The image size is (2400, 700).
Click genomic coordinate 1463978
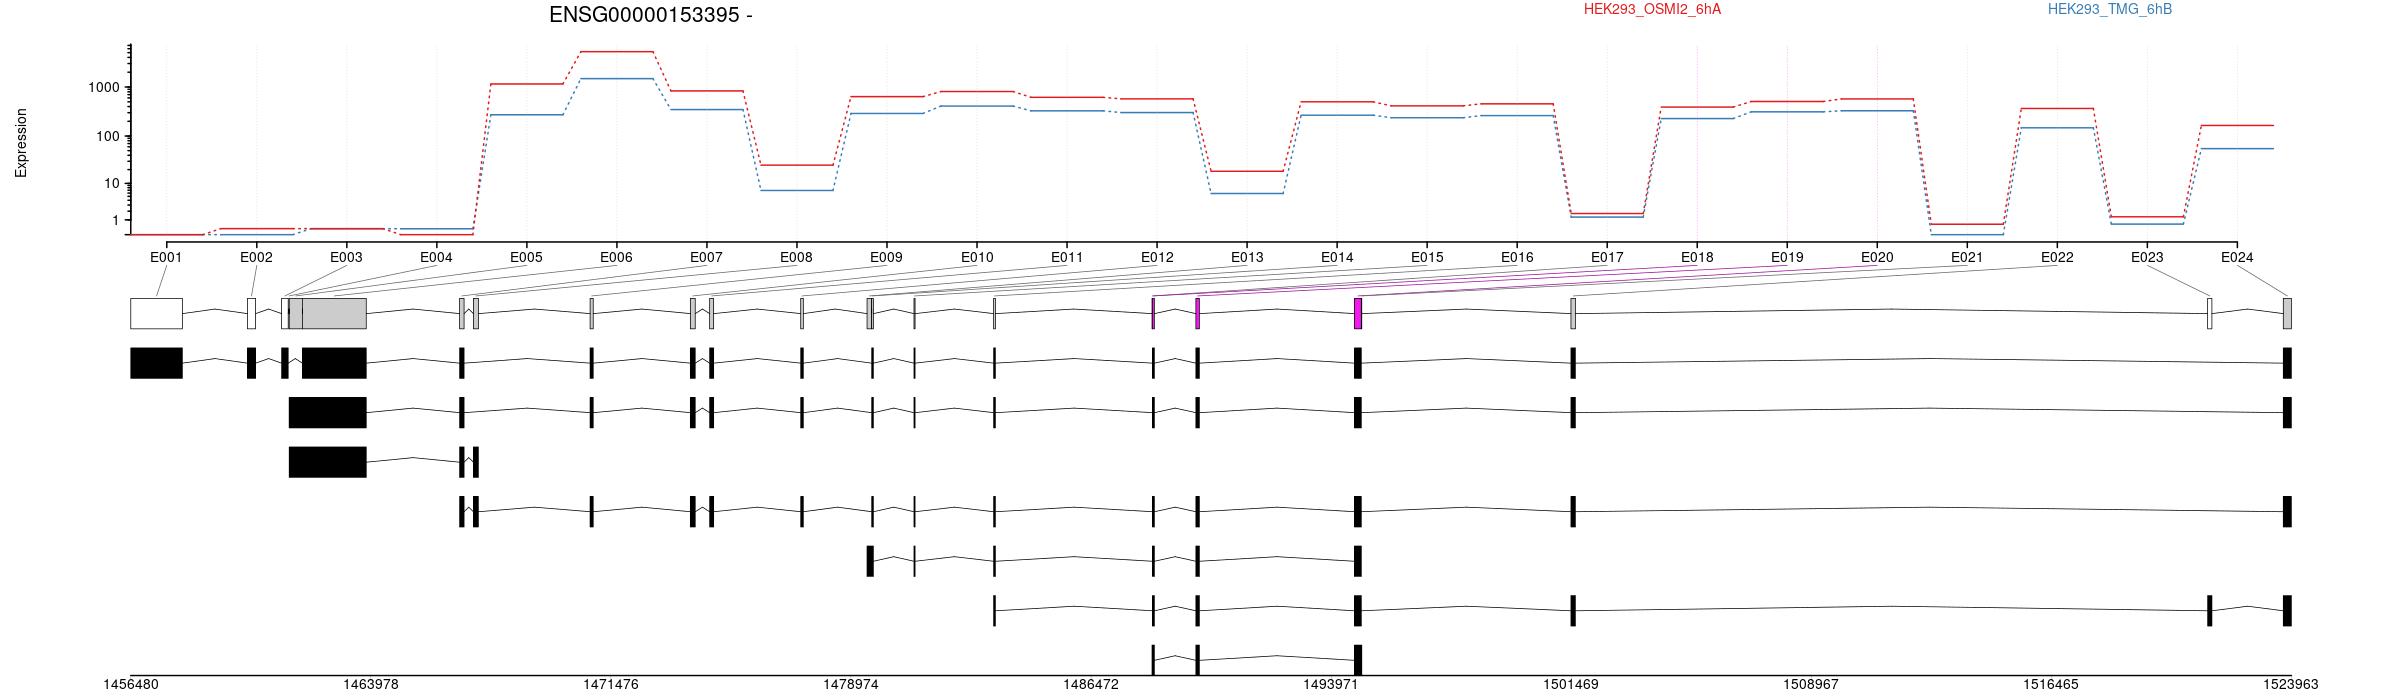[371, 685]
